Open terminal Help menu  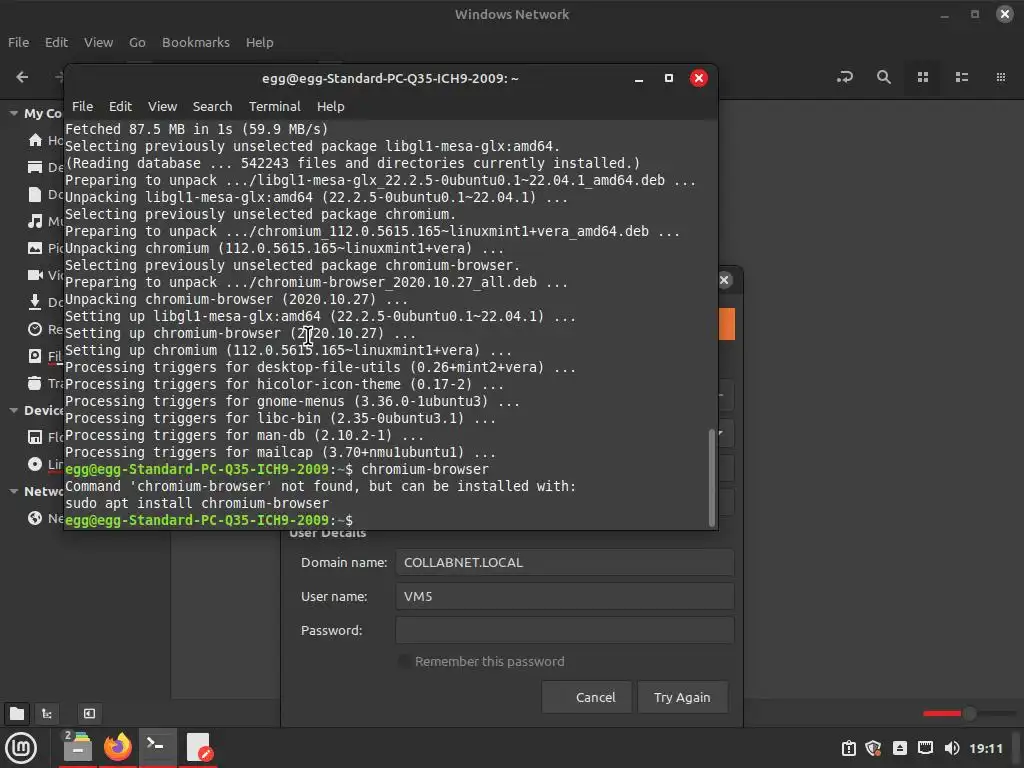click(330, 106)
